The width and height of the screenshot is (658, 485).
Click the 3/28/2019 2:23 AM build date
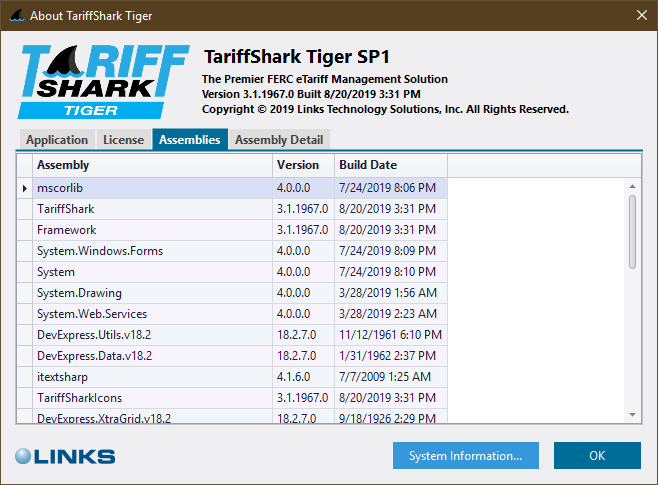(391, 314)
